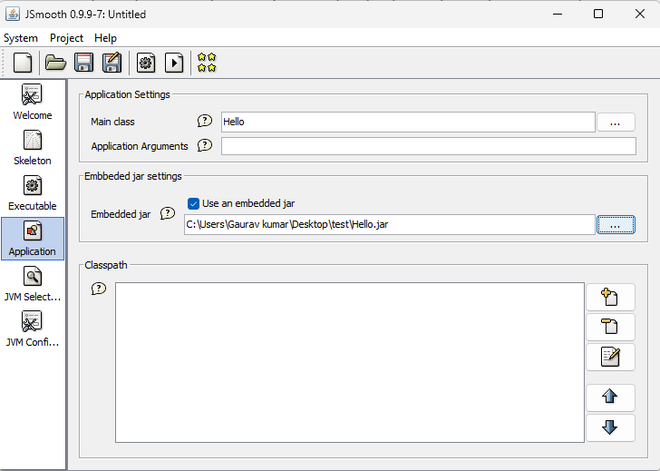Viewport: 660px width, 471px height.
Task: Click the JSmooth title bar app icon
Action: coord(13,13)
